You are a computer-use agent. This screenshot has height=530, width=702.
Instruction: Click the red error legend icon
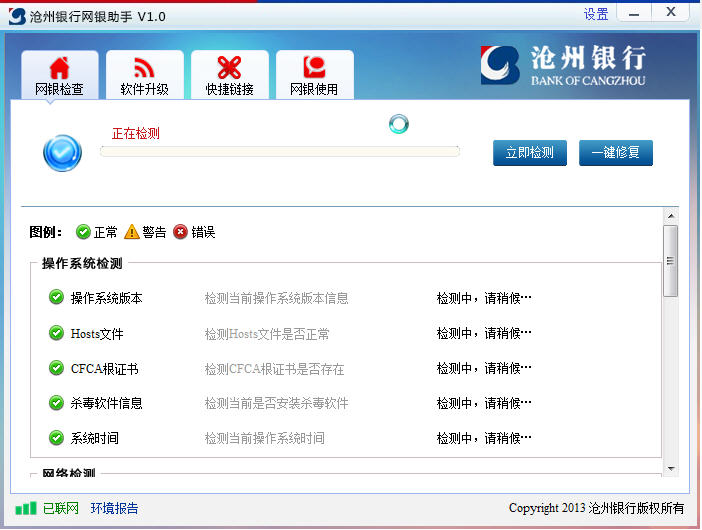pos(180,232)
